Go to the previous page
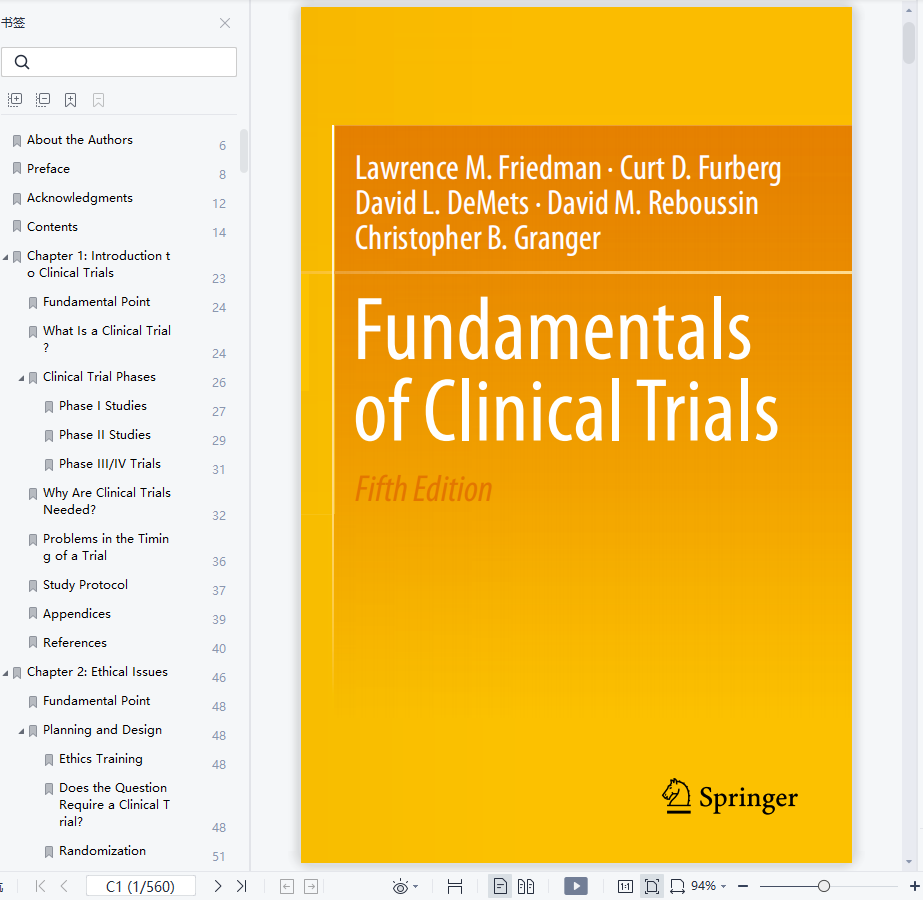923x900 pixels. tap(65, 886)
